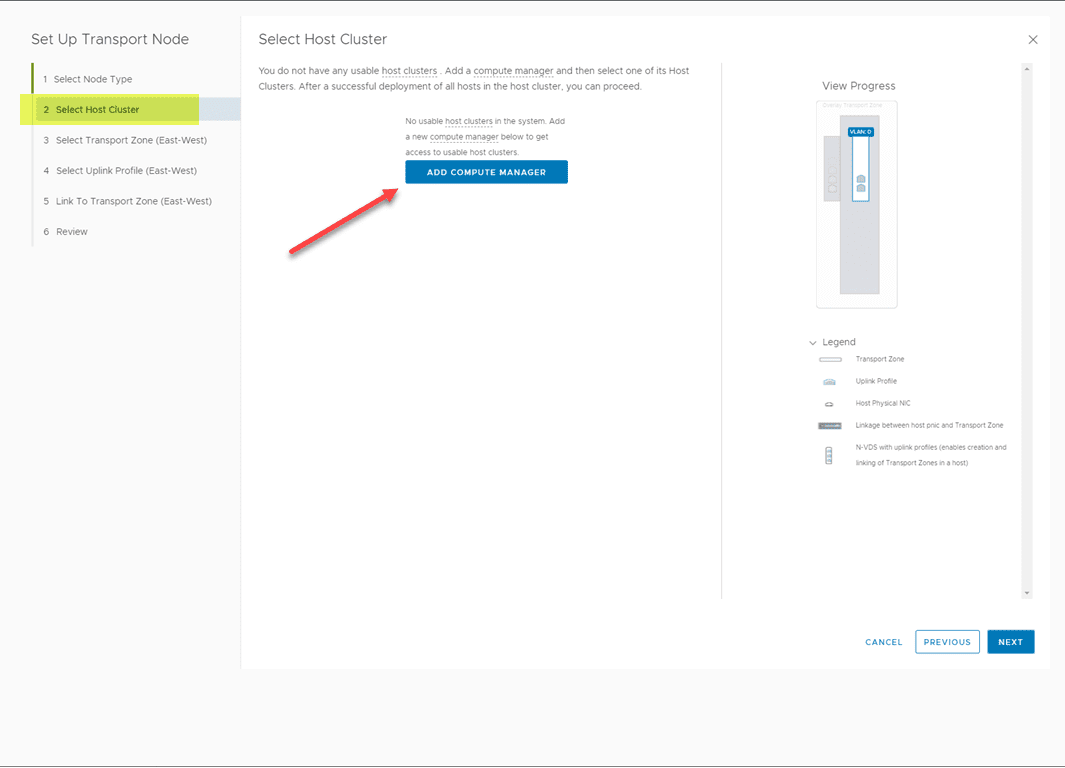Viewport: 1065px width, 768px height.
Task: Click the Transport Zone icon in the Legend
Action: coord(829,359)
